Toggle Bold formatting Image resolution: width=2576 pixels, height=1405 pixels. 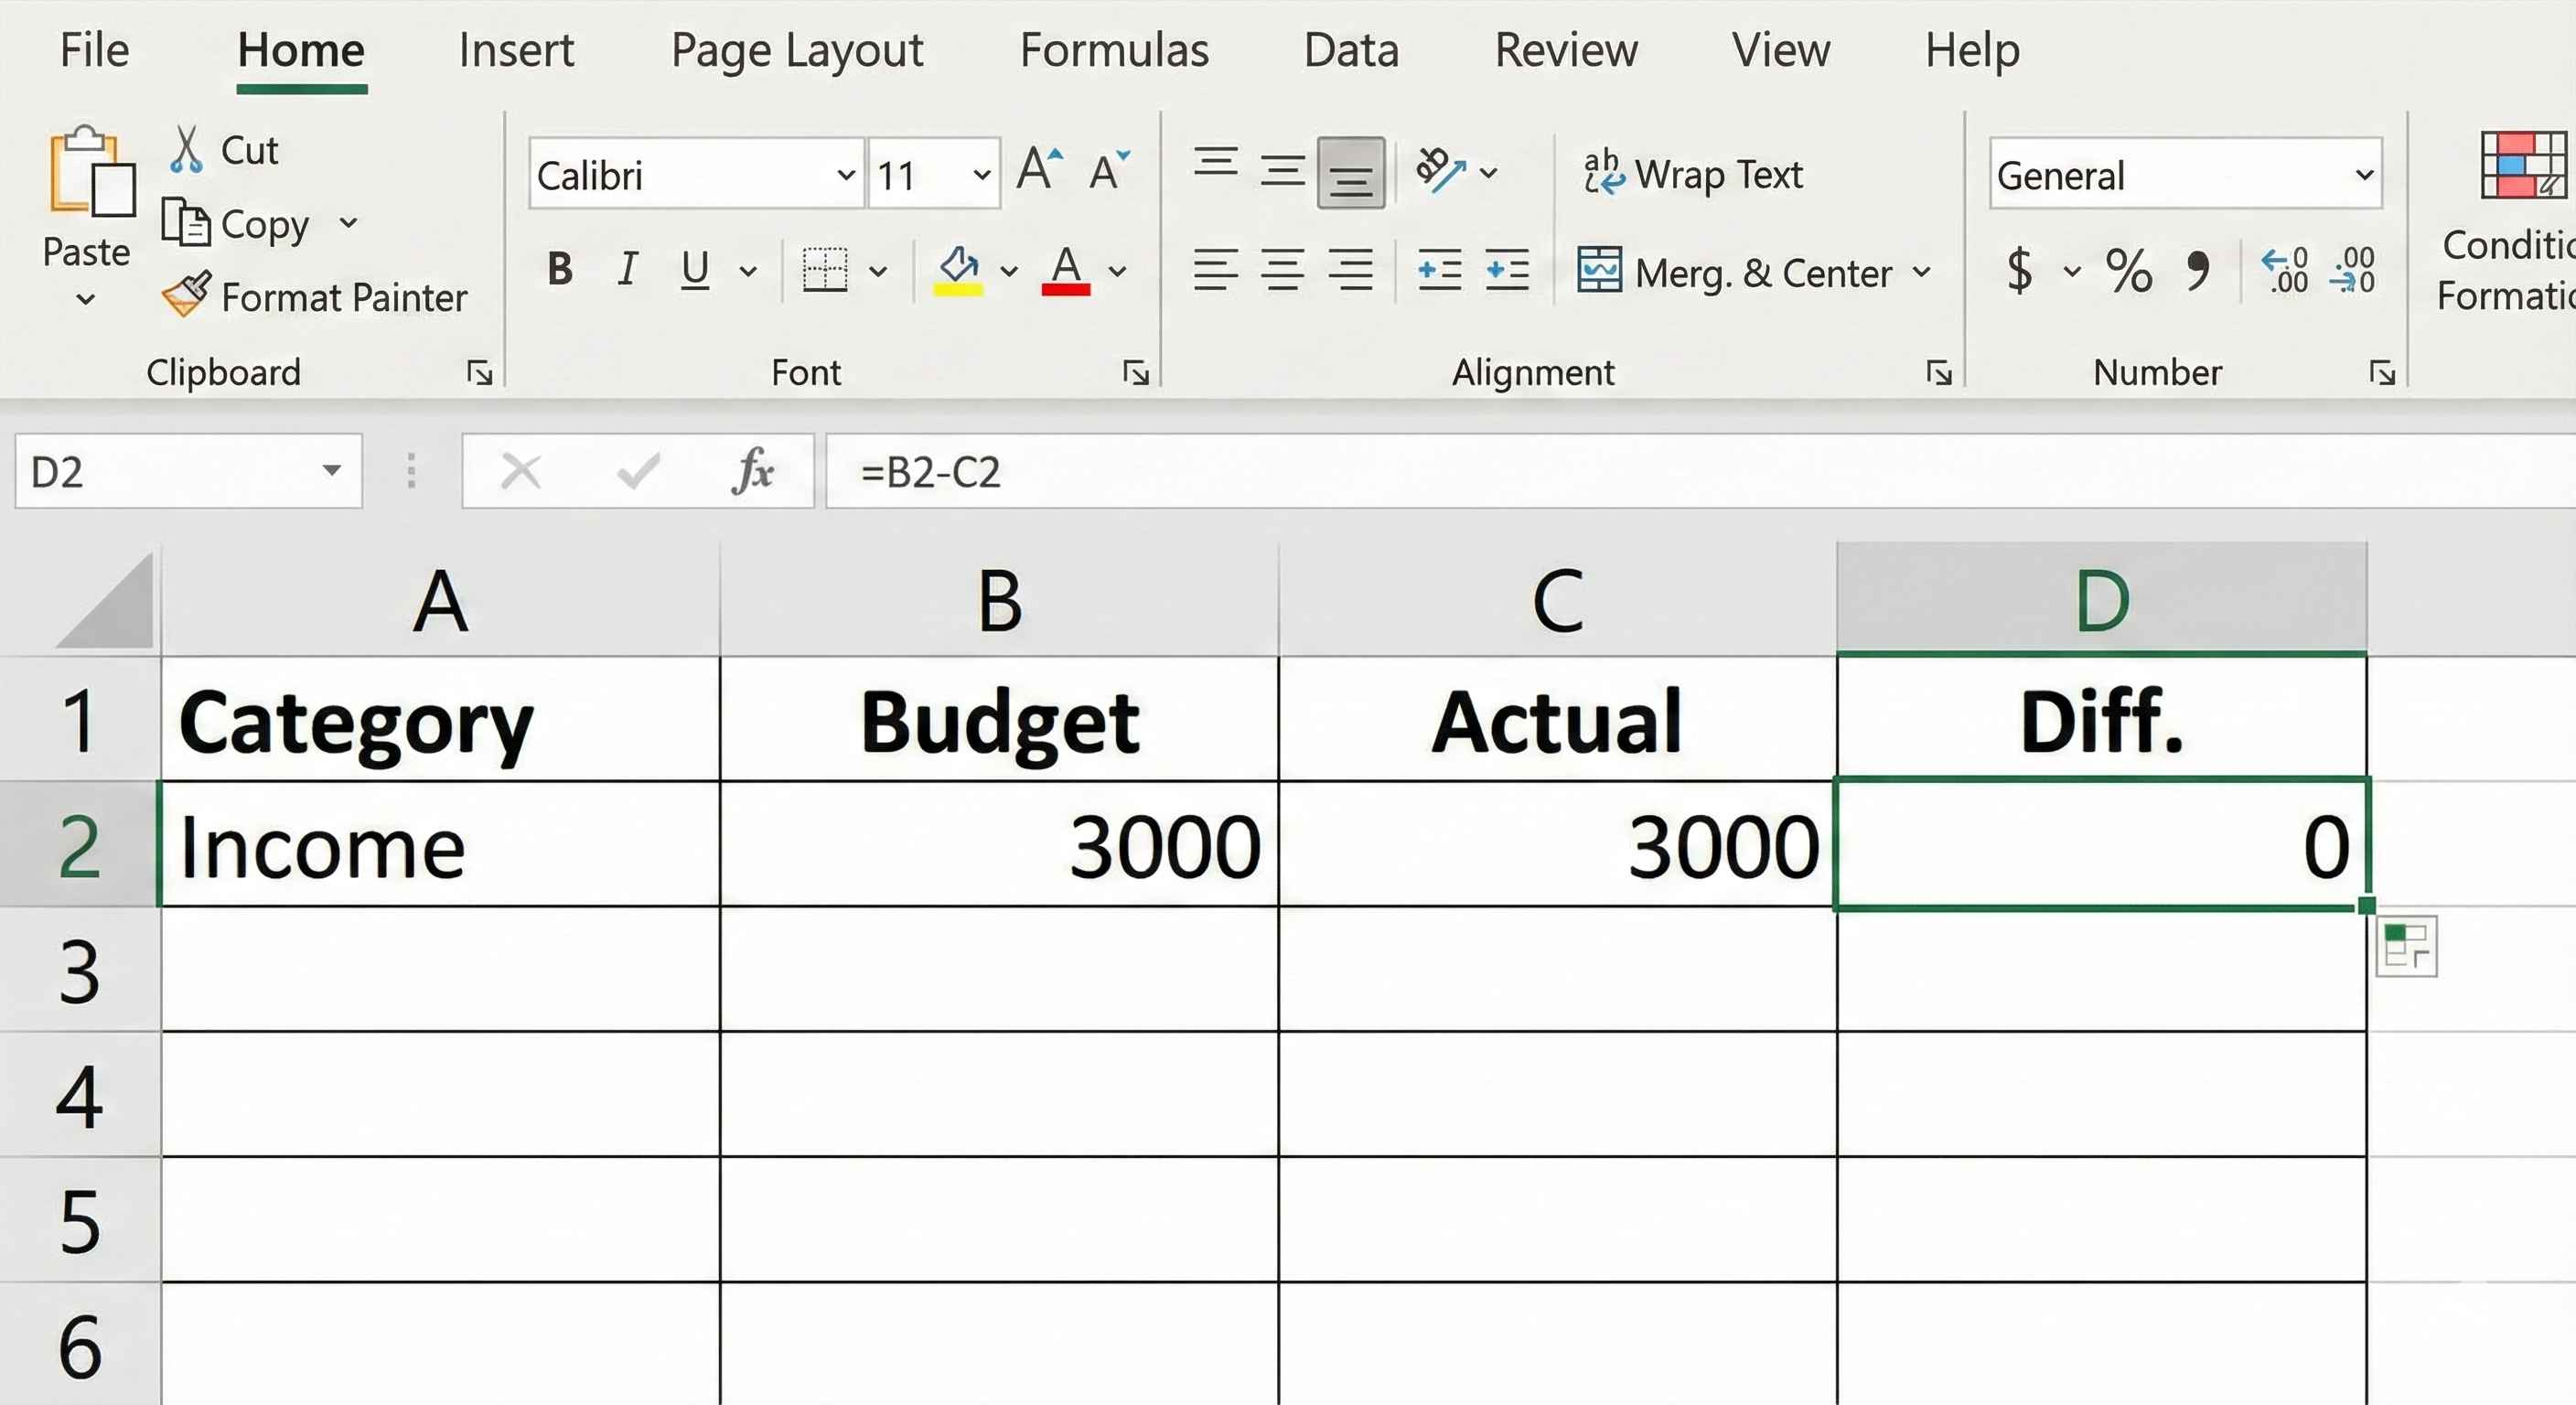[560, 270]
